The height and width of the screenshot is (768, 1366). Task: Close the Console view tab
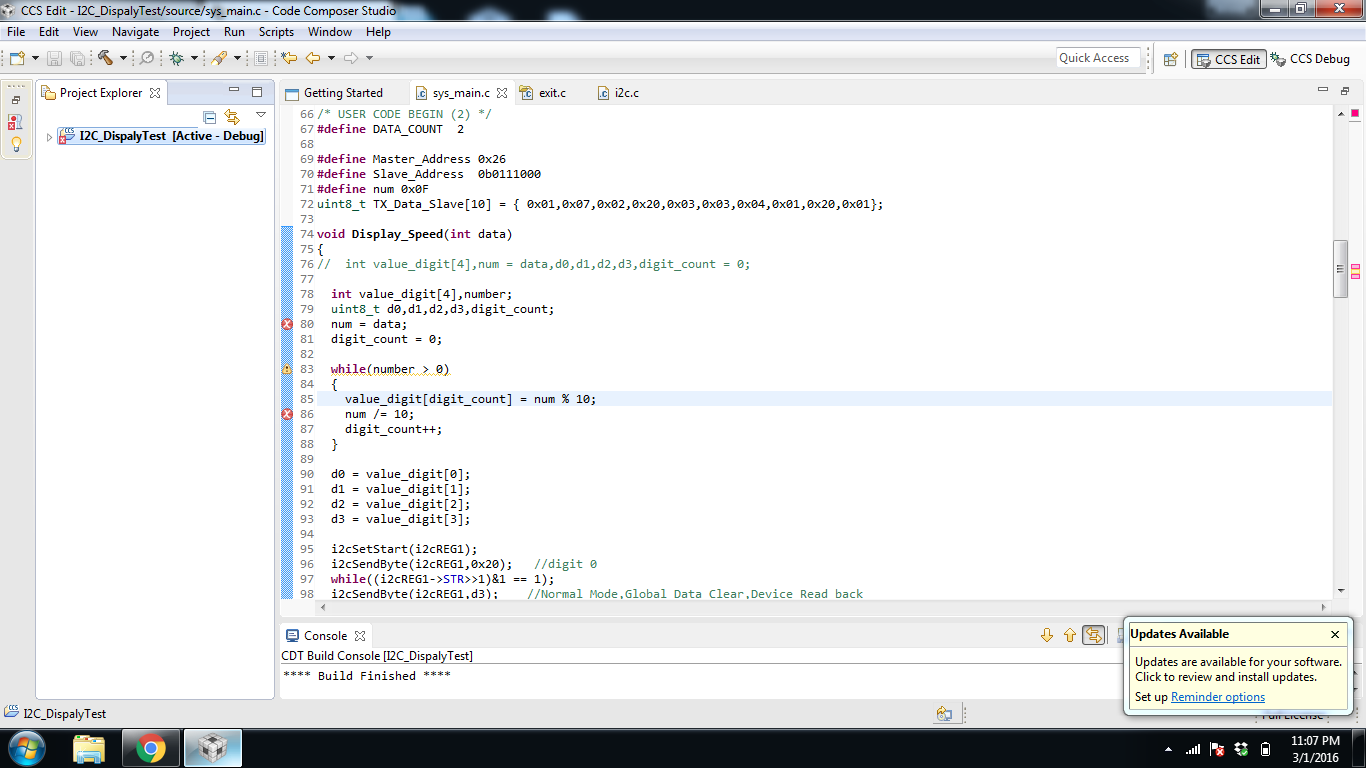360,636
